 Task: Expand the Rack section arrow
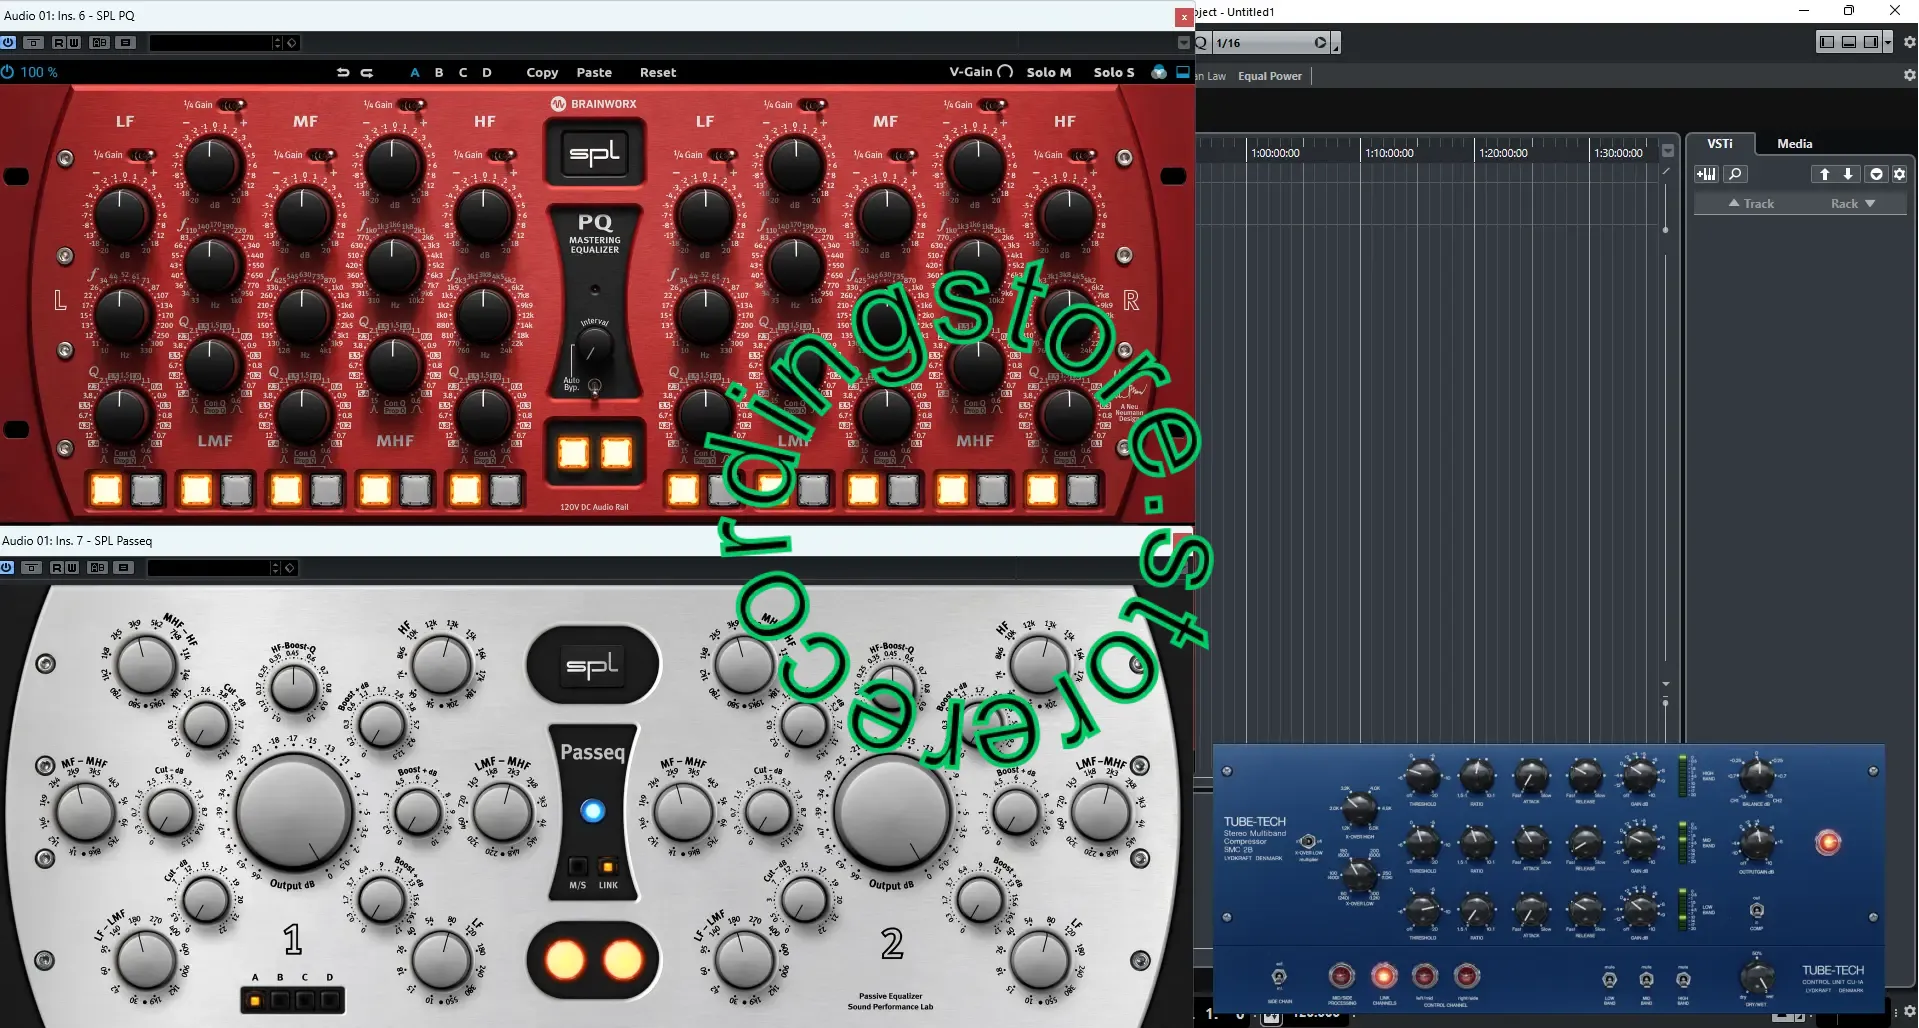coord(1870,203)
